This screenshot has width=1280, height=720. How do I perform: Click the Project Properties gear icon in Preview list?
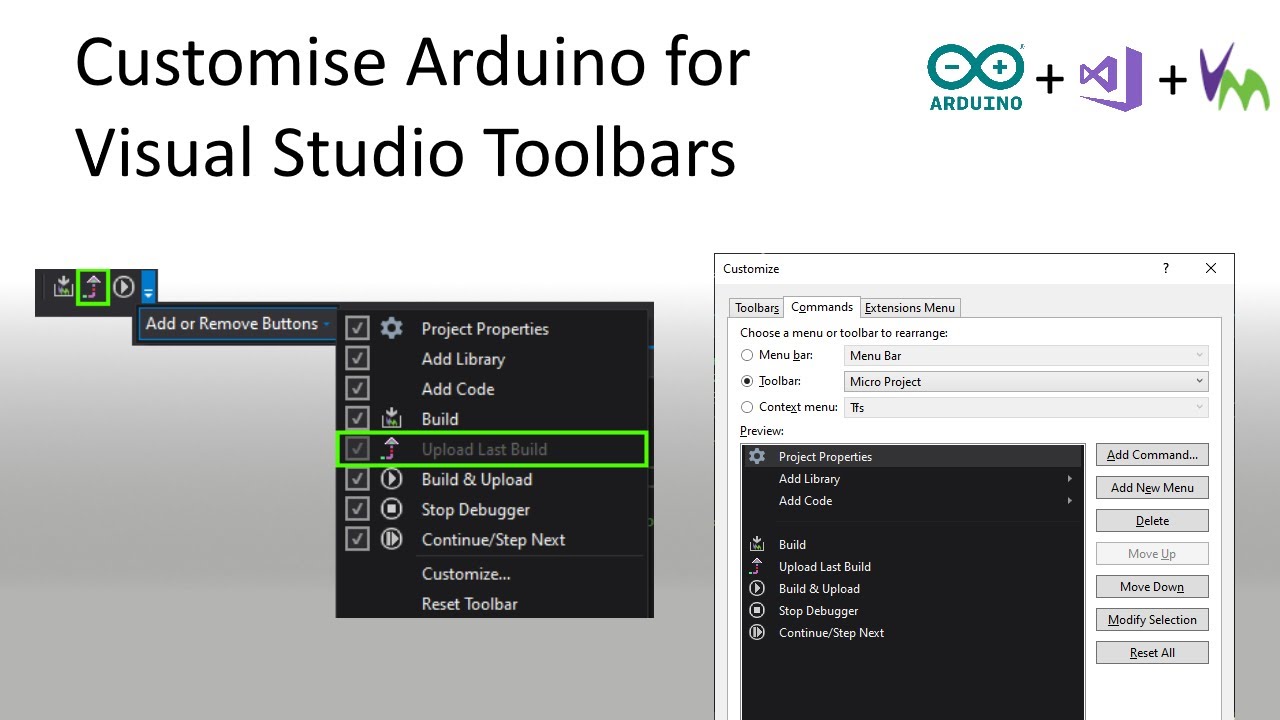(757, 456)
